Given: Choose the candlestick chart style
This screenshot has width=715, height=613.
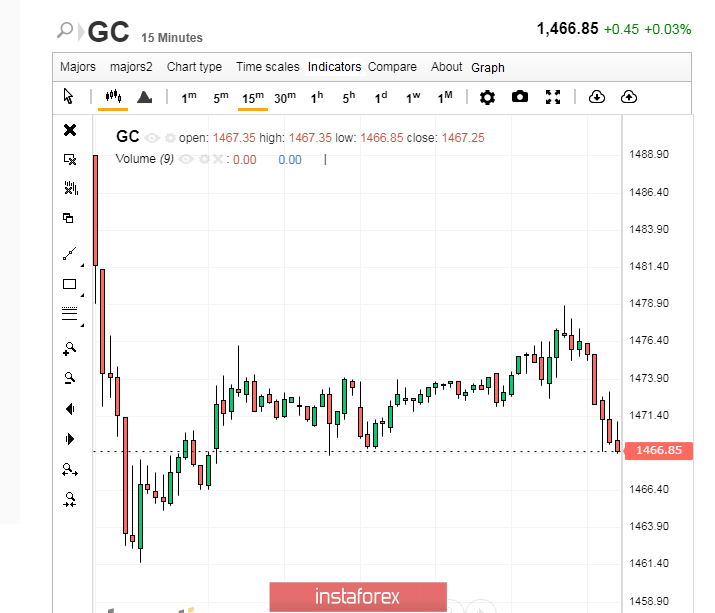Looking at the screenshot, I should [113, 96].
